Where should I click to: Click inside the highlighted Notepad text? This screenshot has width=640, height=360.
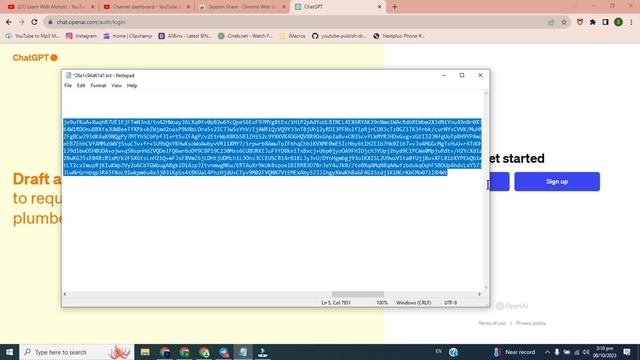click(x=272, y=147)
